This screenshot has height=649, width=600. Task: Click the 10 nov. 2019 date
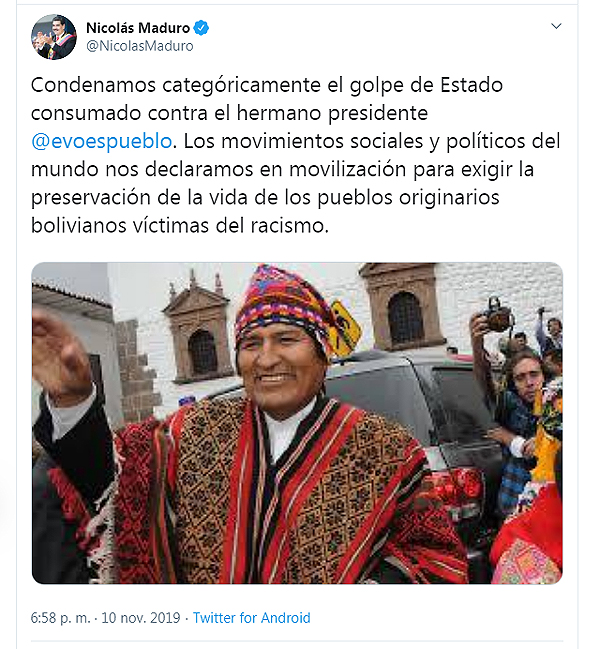click(141, 618)
